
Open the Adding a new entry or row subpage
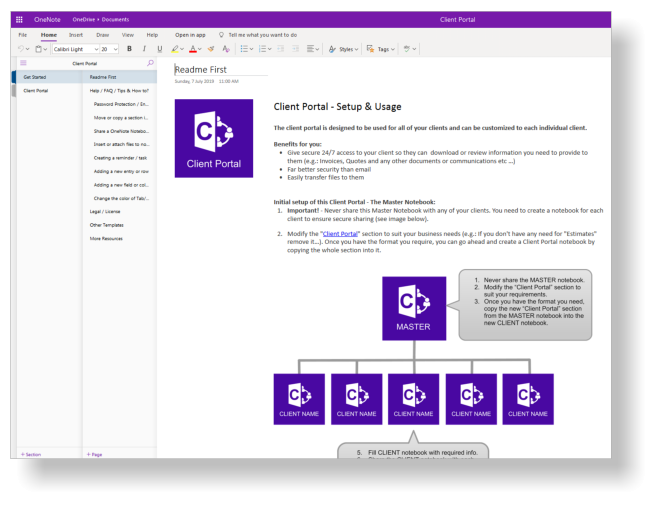tap(120, 171)
